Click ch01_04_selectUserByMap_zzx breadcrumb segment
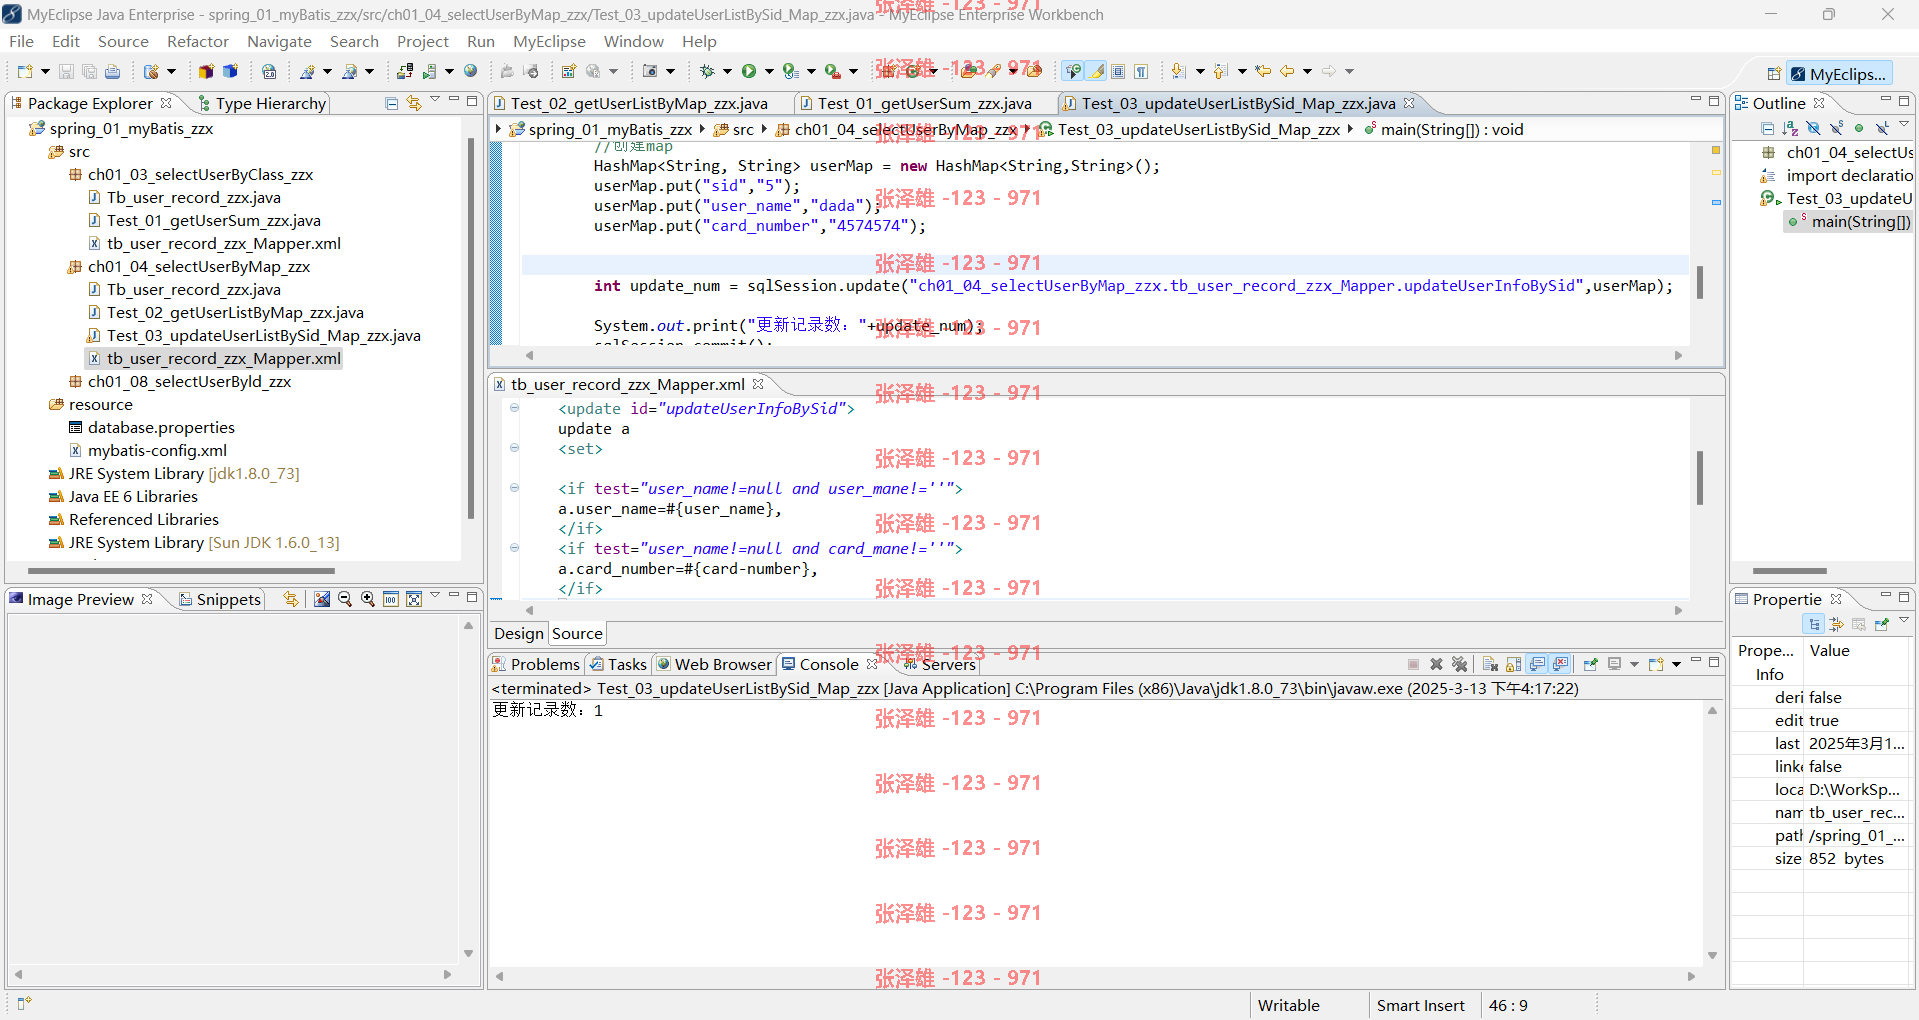Image resolution: width=1919 pixels, height=1020 pixels. (x=896, y=129)
